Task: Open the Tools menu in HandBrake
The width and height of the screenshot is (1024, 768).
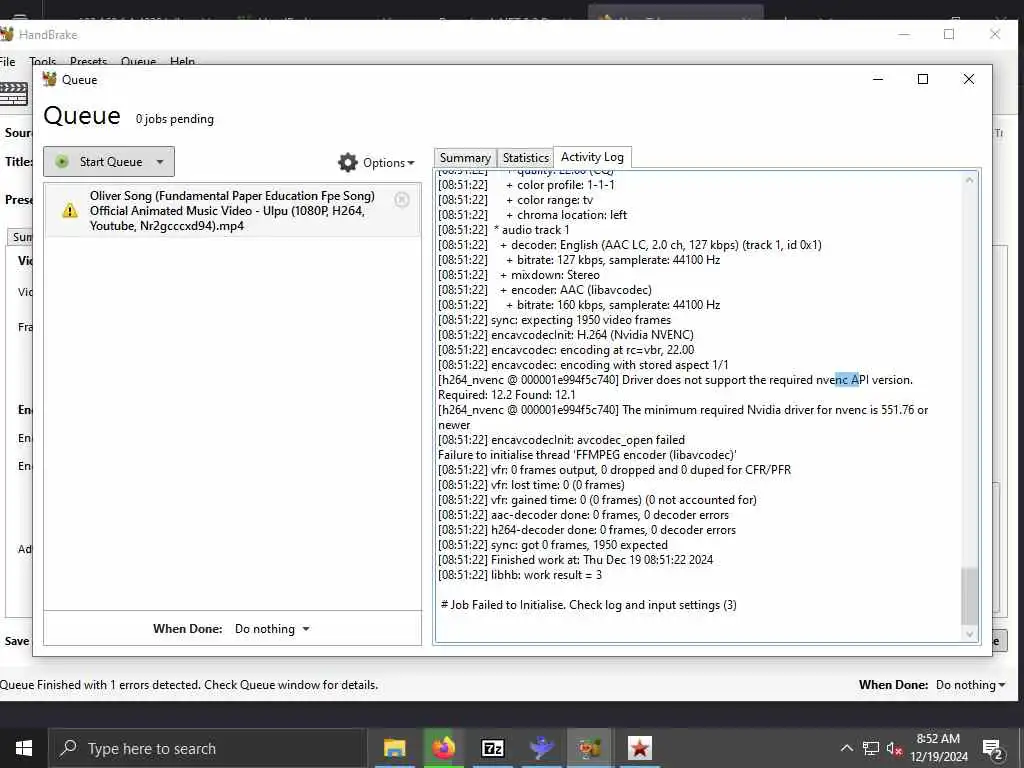Action: pyautogui.click(x=42, y=61)
